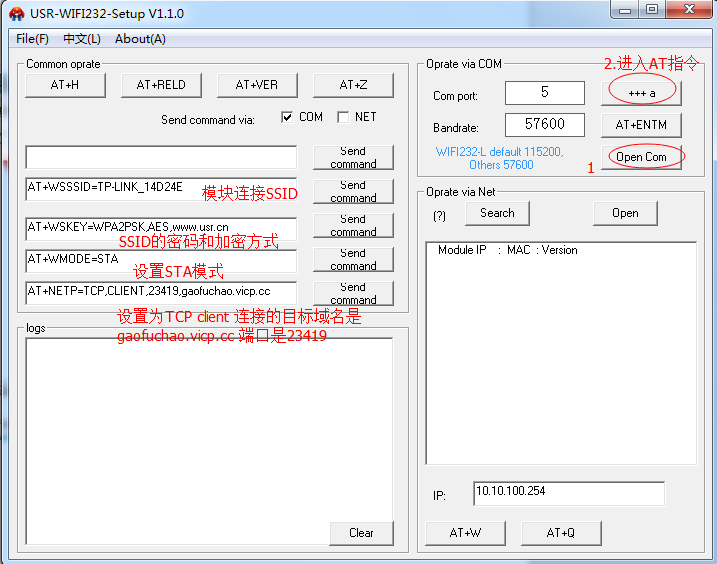717x564 pixels.
Task: Click the Com port input field
Action: [544, 93]
